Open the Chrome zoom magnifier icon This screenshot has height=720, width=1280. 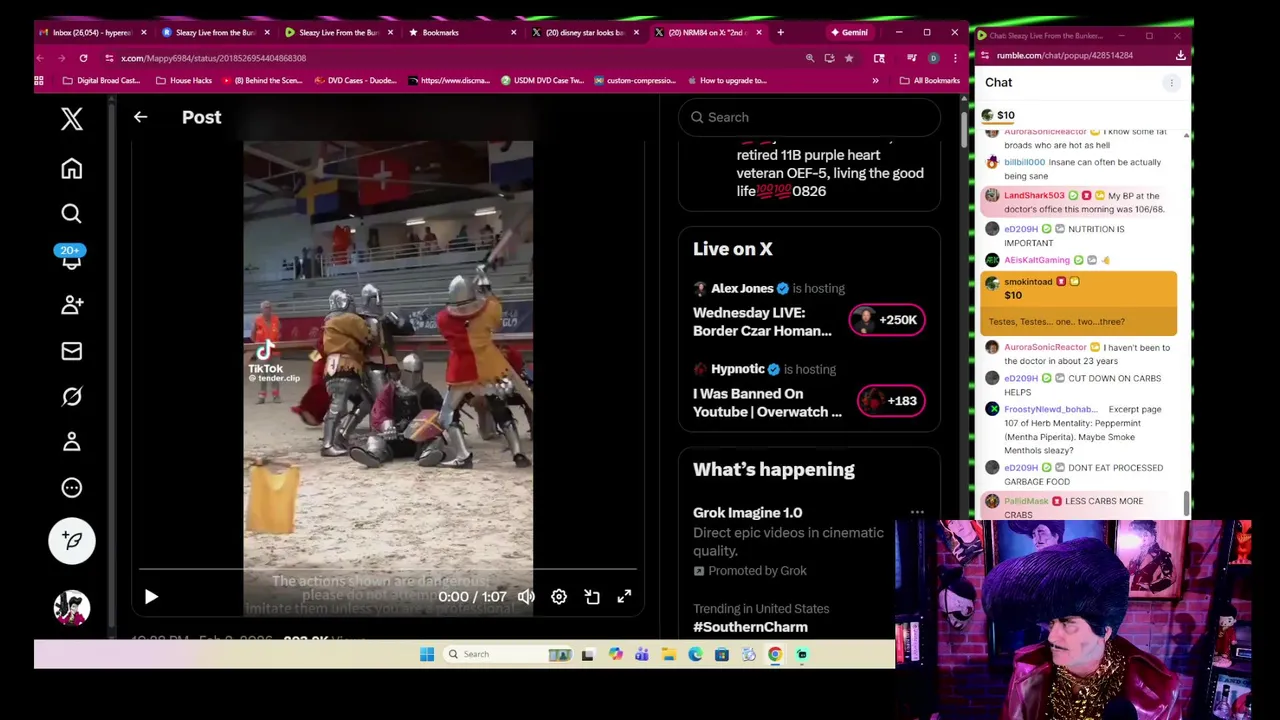click(x=810, y=58)
